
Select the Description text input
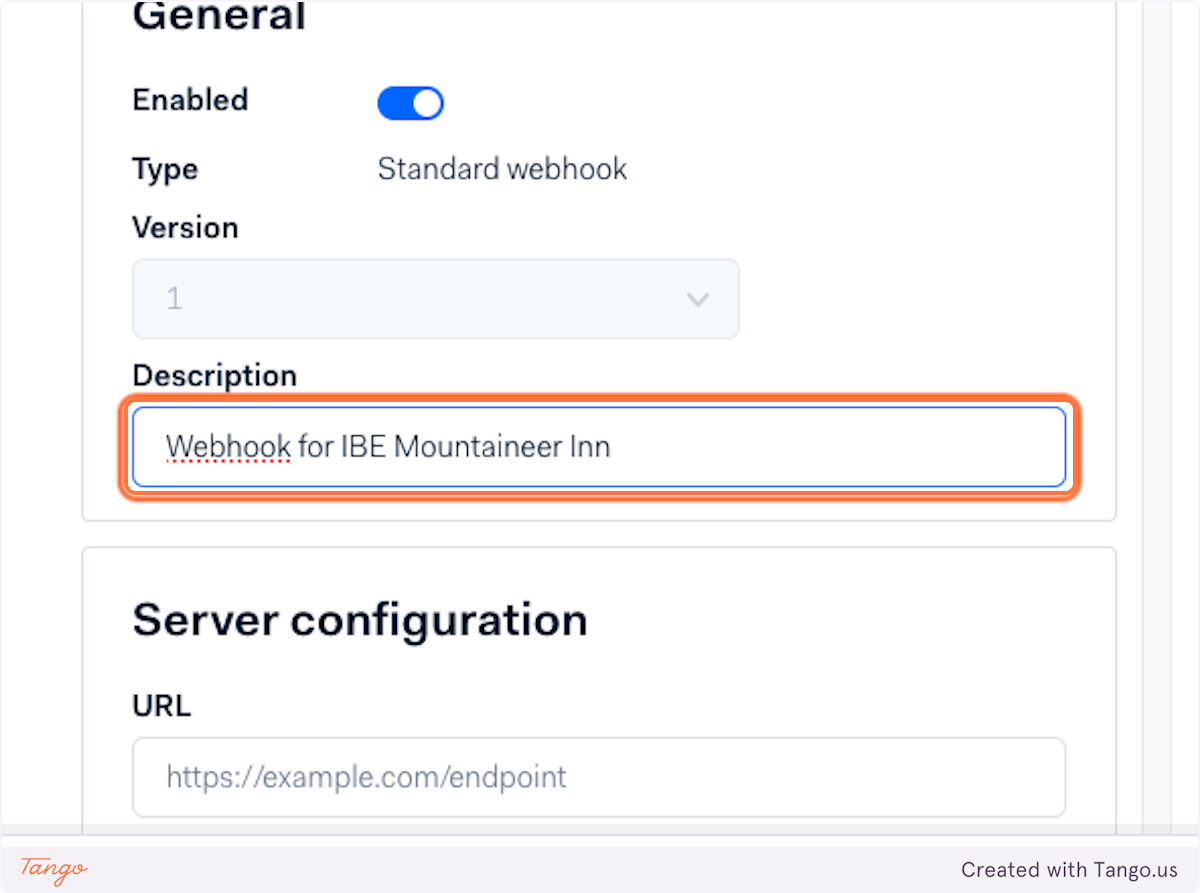click(598, 446)
